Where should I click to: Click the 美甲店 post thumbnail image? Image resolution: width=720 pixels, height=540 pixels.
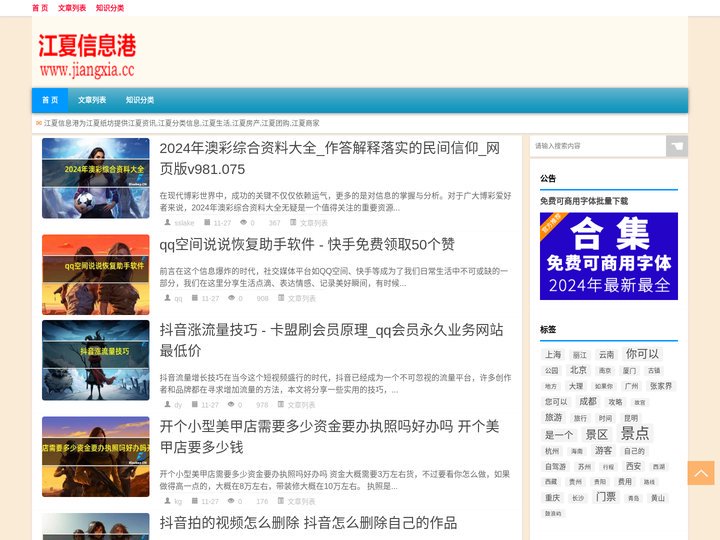tap(96, 456)
